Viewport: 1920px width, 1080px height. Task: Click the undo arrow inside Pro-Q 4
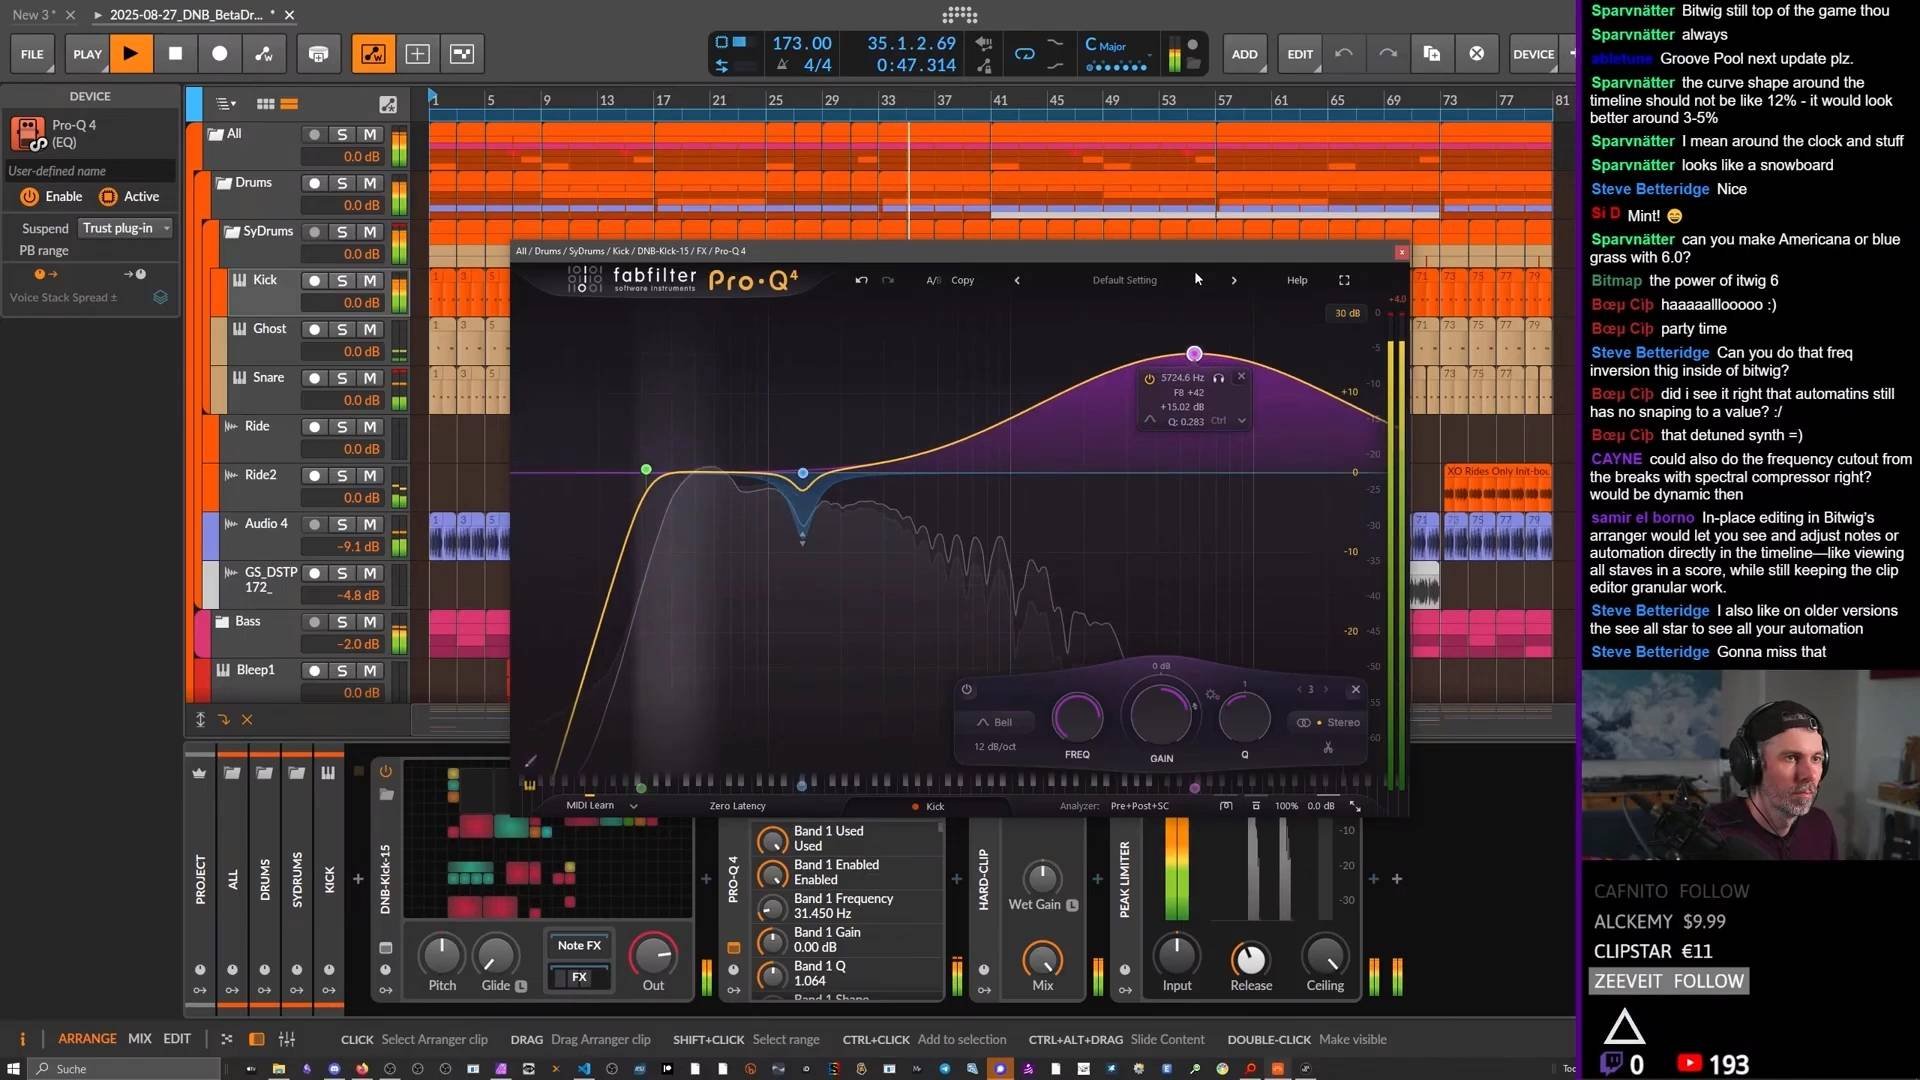861,280
